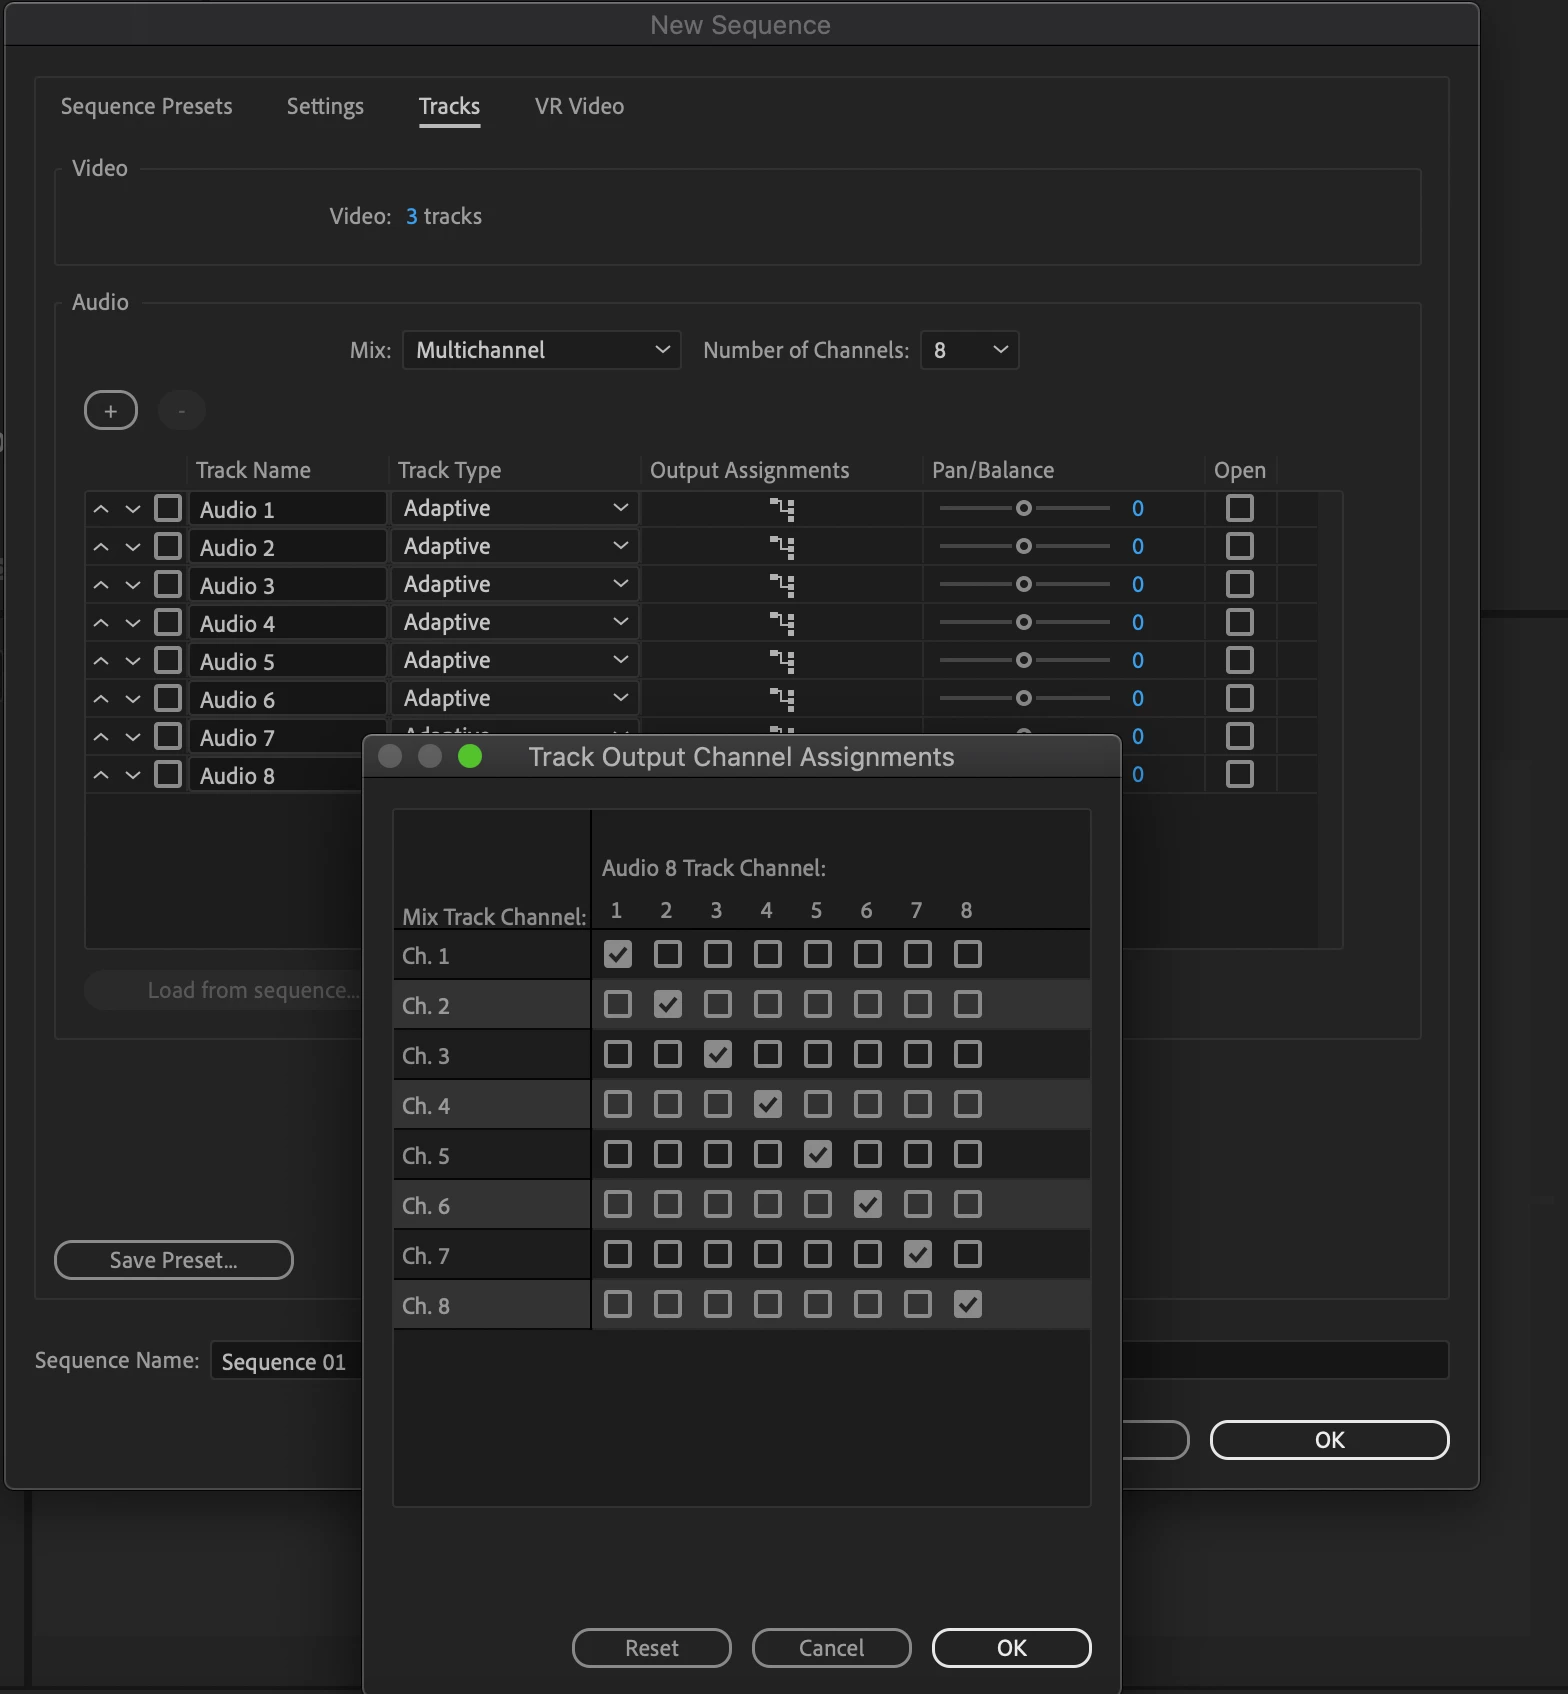1568x1694 pixels.
Task: Move Audio 6 track down with arrow
Action: pyautogui.click(x=133, y=699)
